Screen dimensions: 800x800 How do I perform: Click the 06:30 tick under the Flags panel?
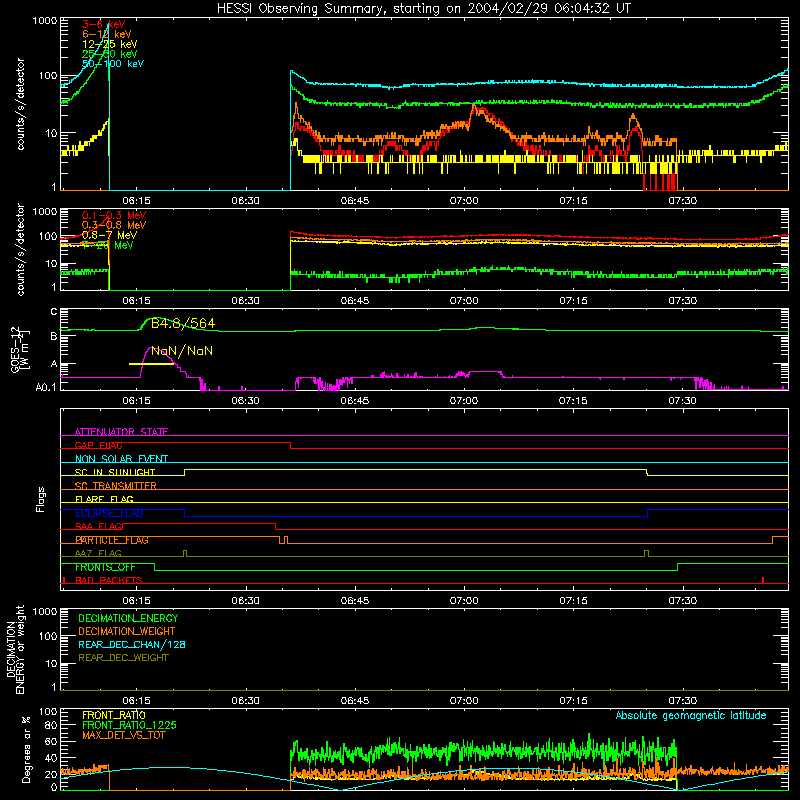point(245,601)
